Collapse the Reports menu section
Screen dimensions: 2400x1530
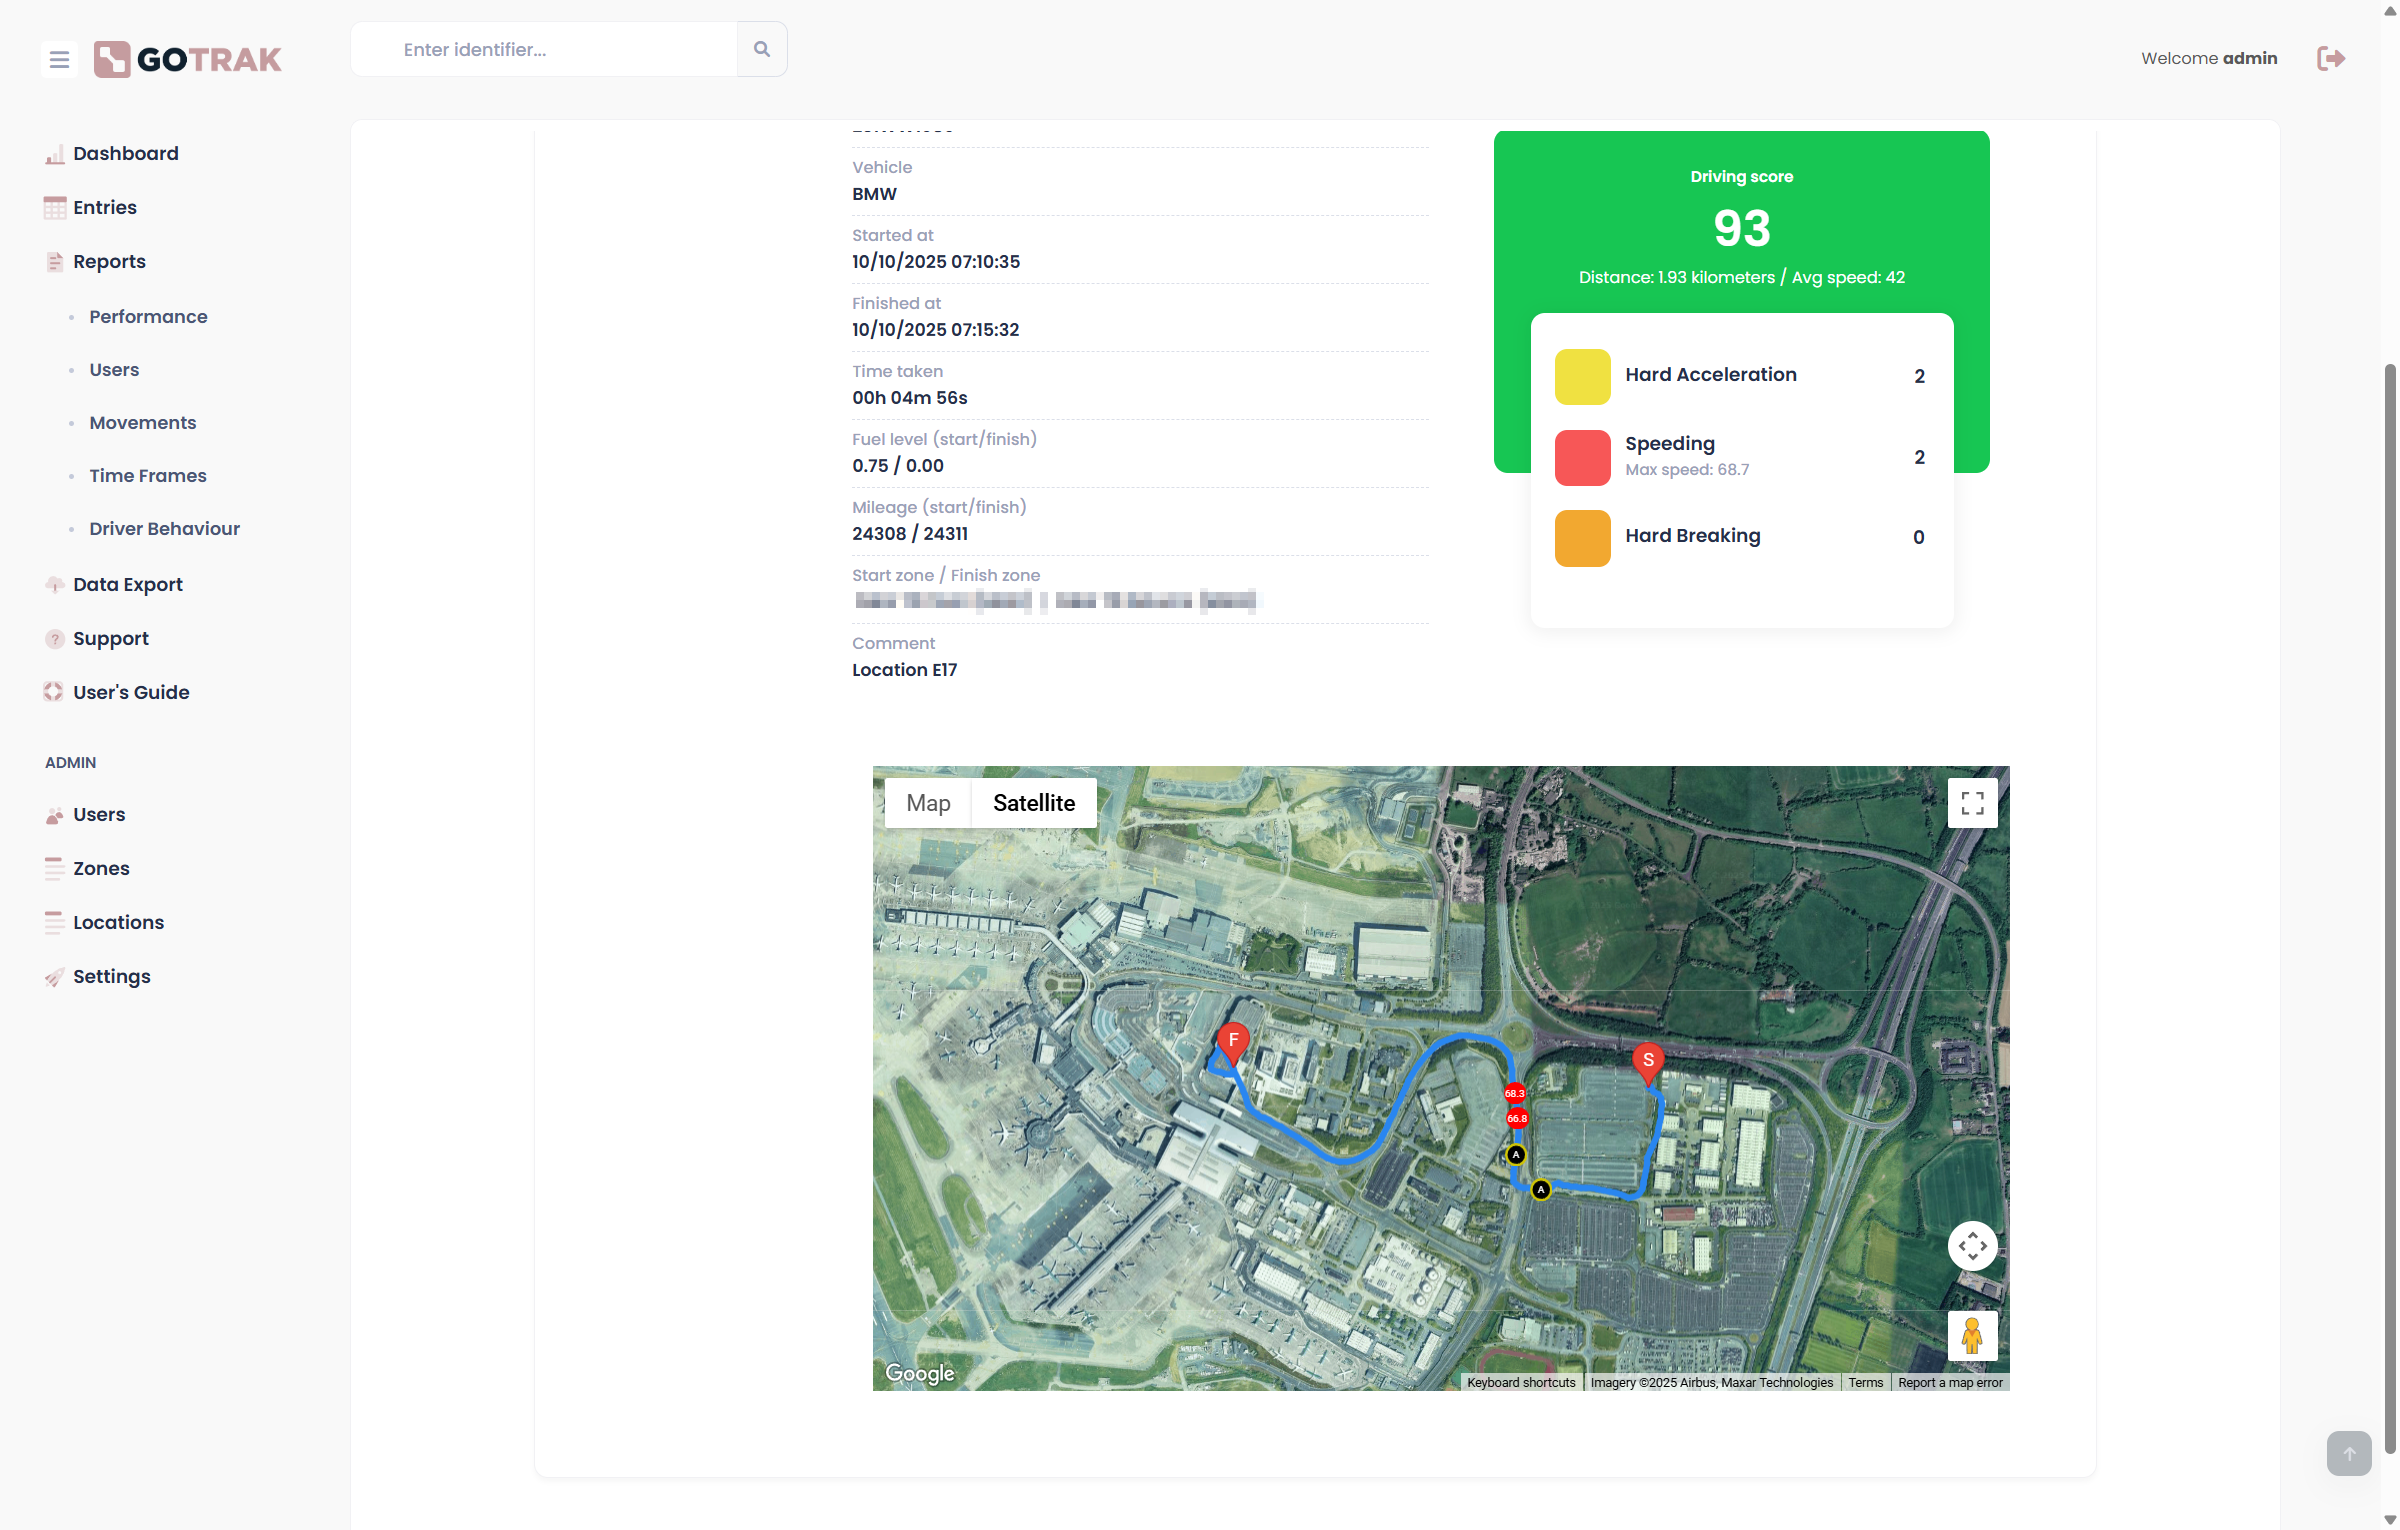click(109, 261)
